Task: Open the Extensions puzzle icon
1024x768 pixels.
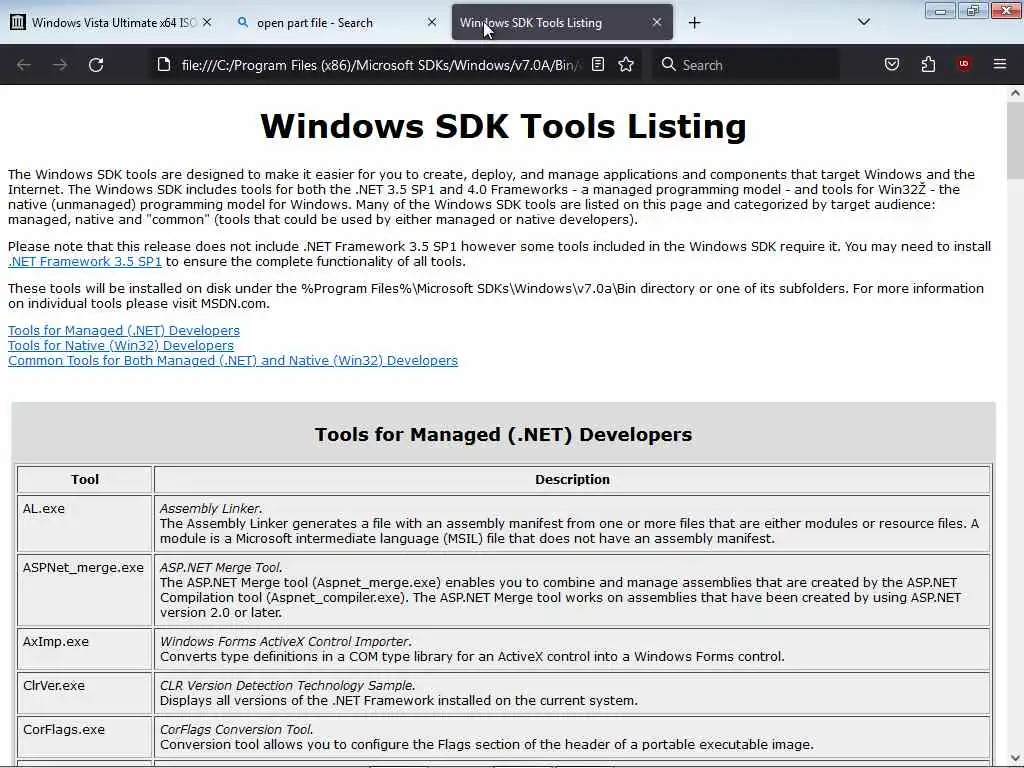Action: [x=928, y=64]
